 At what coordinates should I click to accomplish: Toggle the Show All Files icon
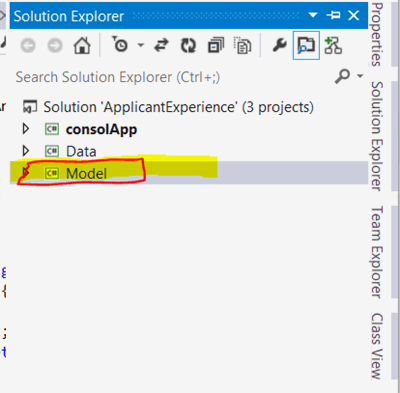(x=242, y=45)
